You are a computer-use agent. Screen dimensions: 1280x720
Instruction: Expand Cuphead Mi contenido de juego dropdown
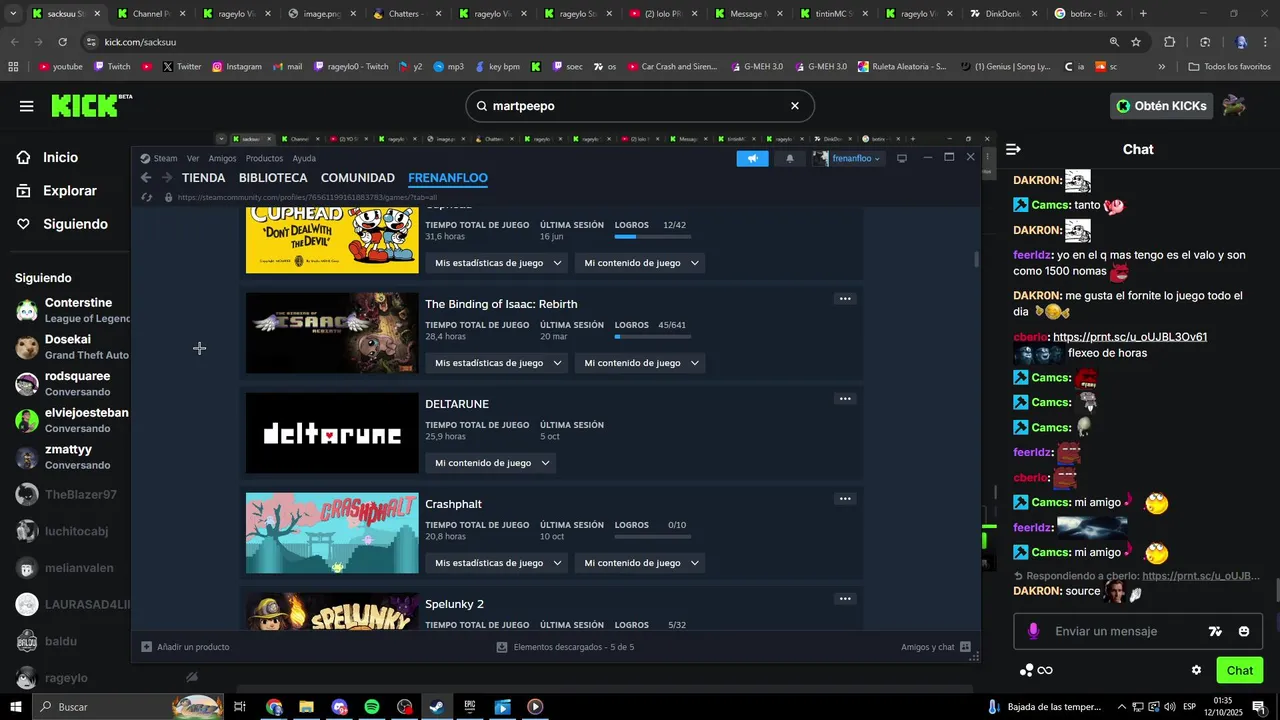(640, 263)
